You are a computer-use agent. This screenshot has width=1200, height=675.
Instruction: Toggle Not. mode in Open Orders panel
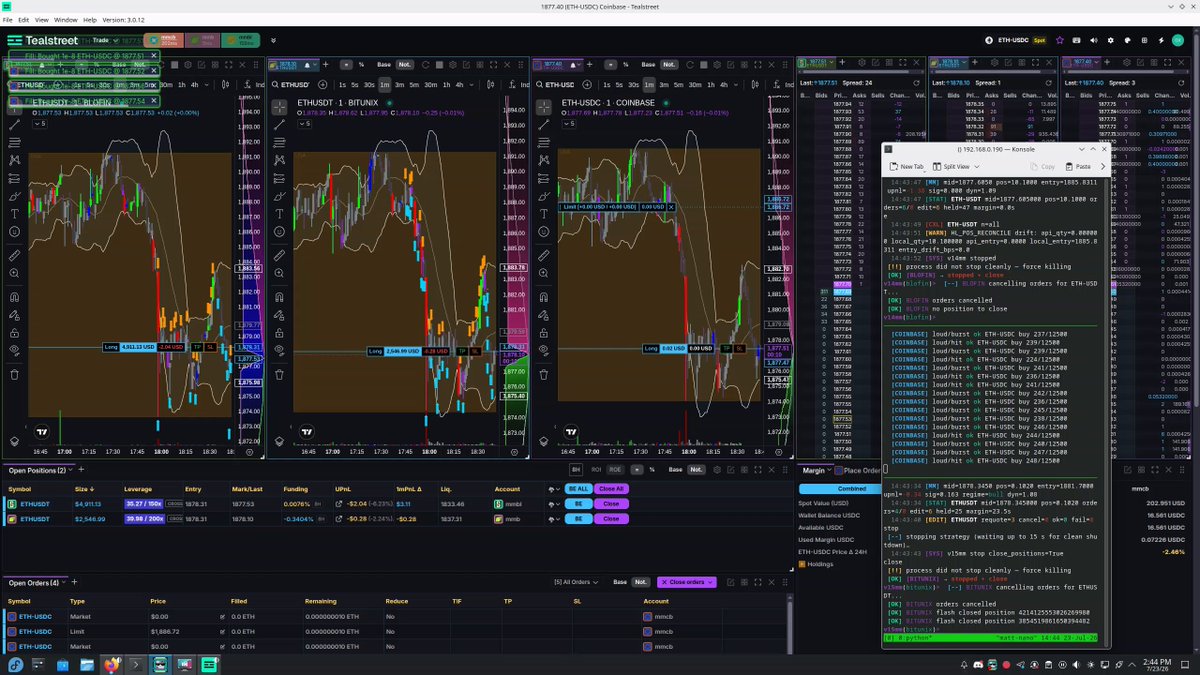tap(642, 582)
